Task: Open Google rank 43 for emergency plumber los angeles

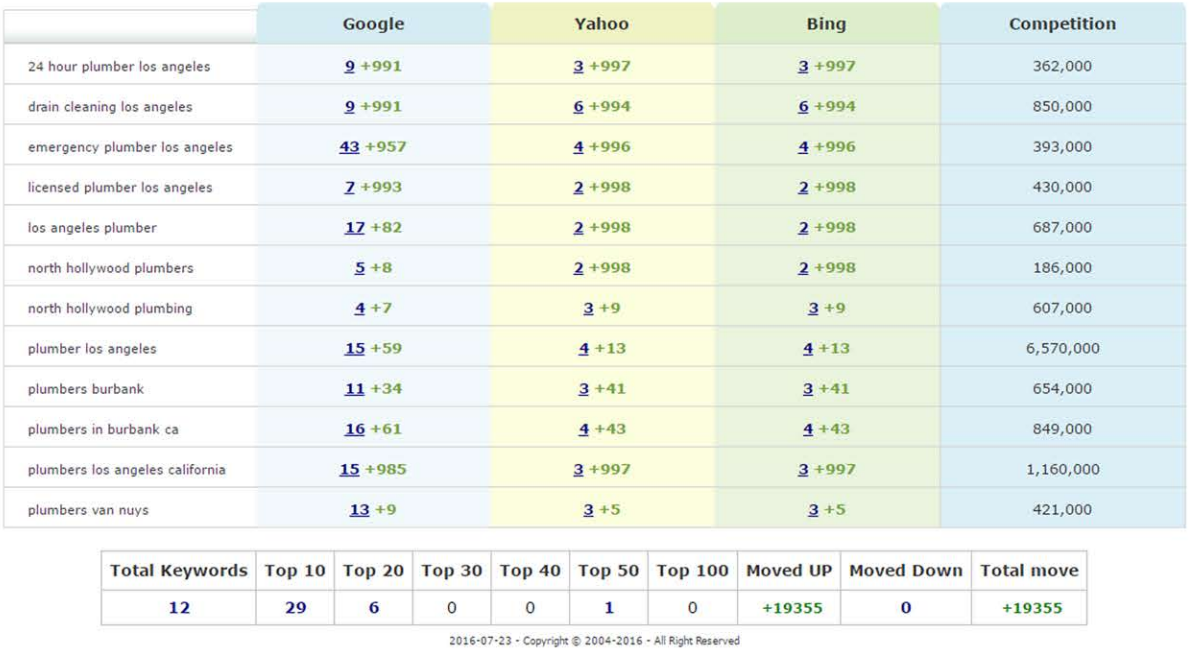Action: pyautogui.click(x=350, y=146)
